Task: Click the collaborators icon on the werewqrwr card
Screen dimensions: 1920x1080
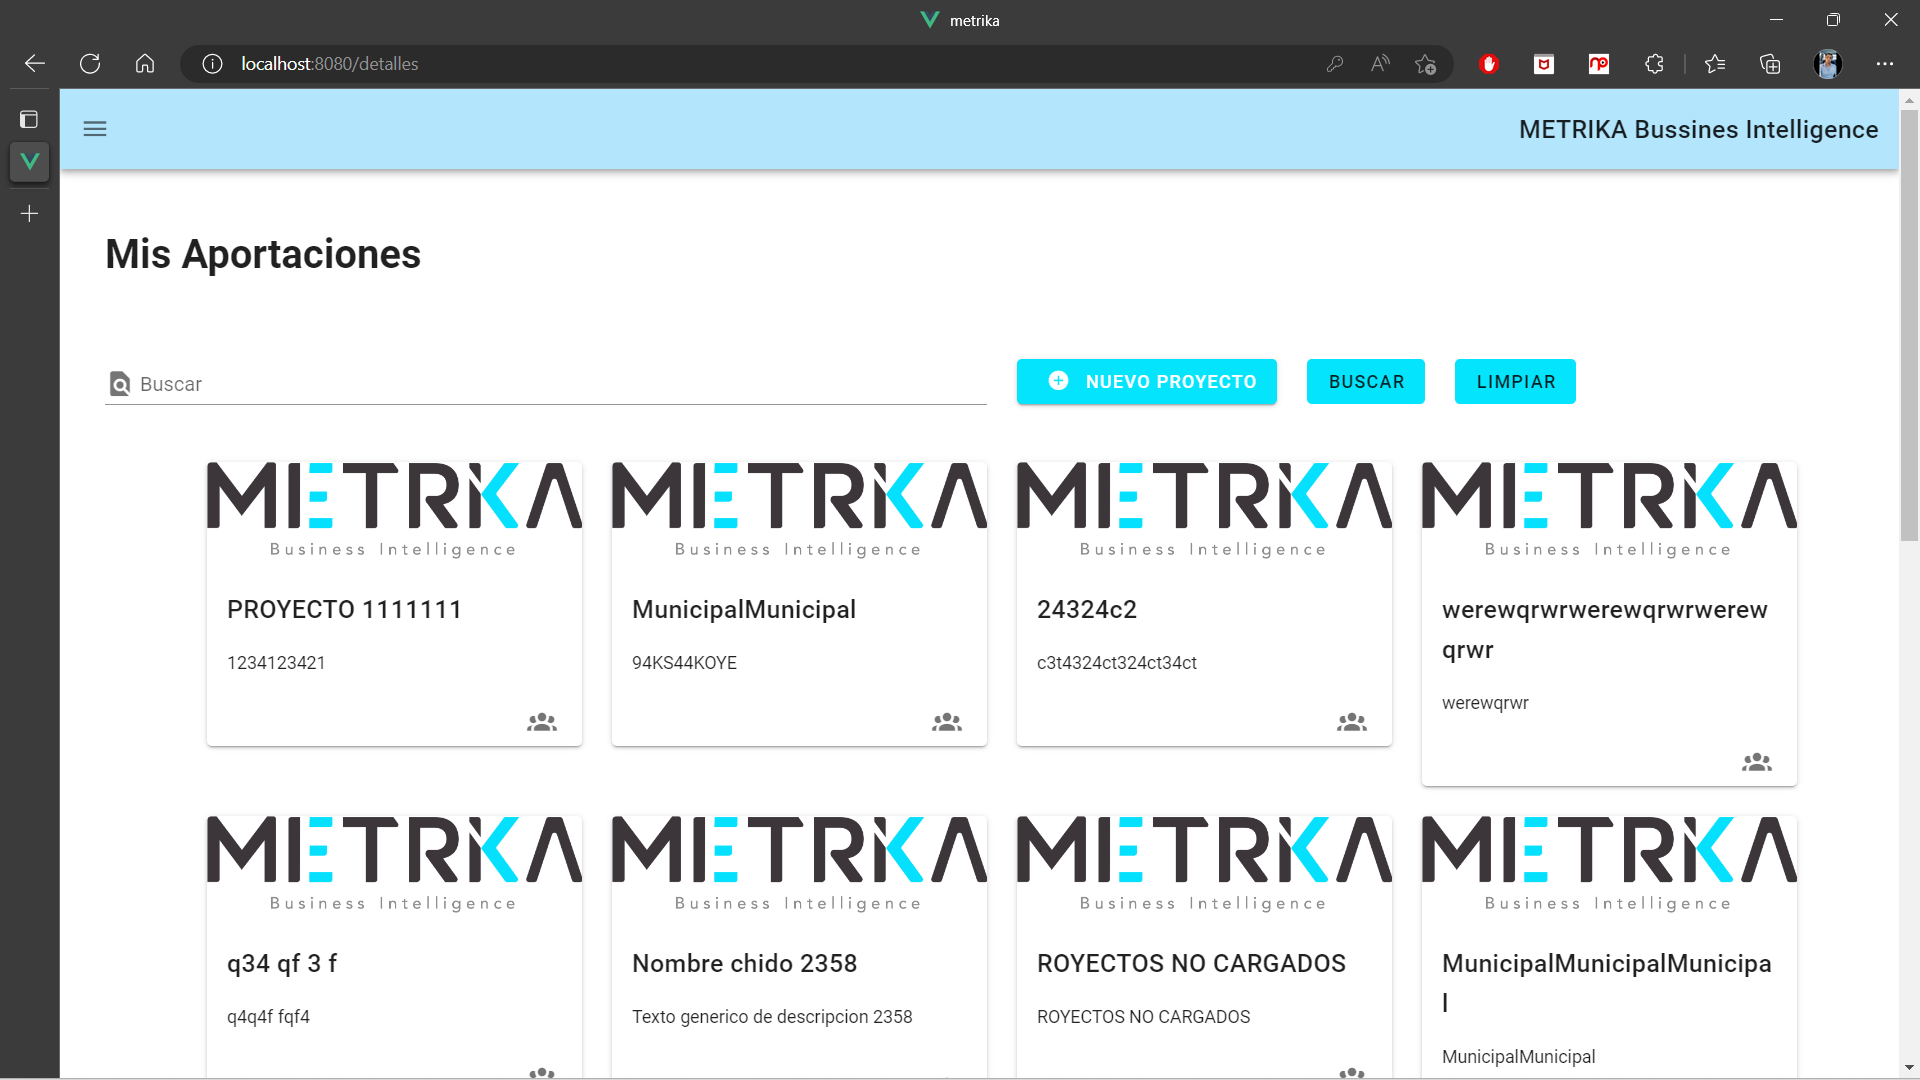Action: coord(1757,761)
